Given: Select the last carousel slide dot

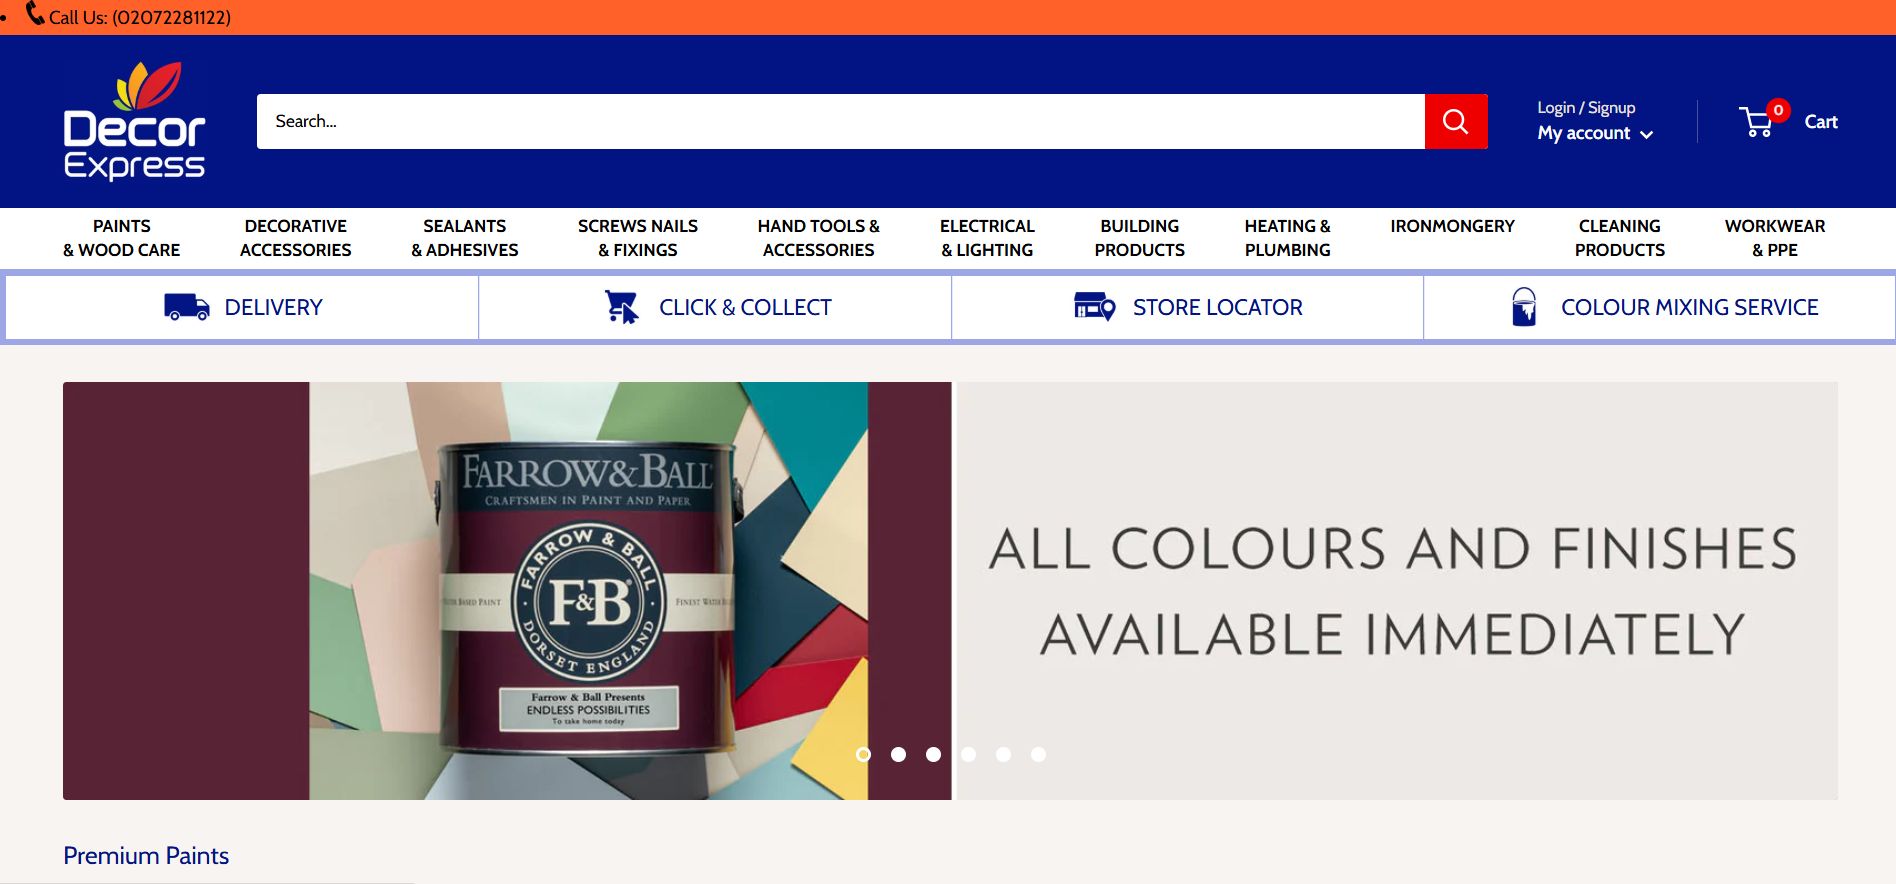Looking at the screenshot, I should pyautogui.click(x=1038, y=754).
